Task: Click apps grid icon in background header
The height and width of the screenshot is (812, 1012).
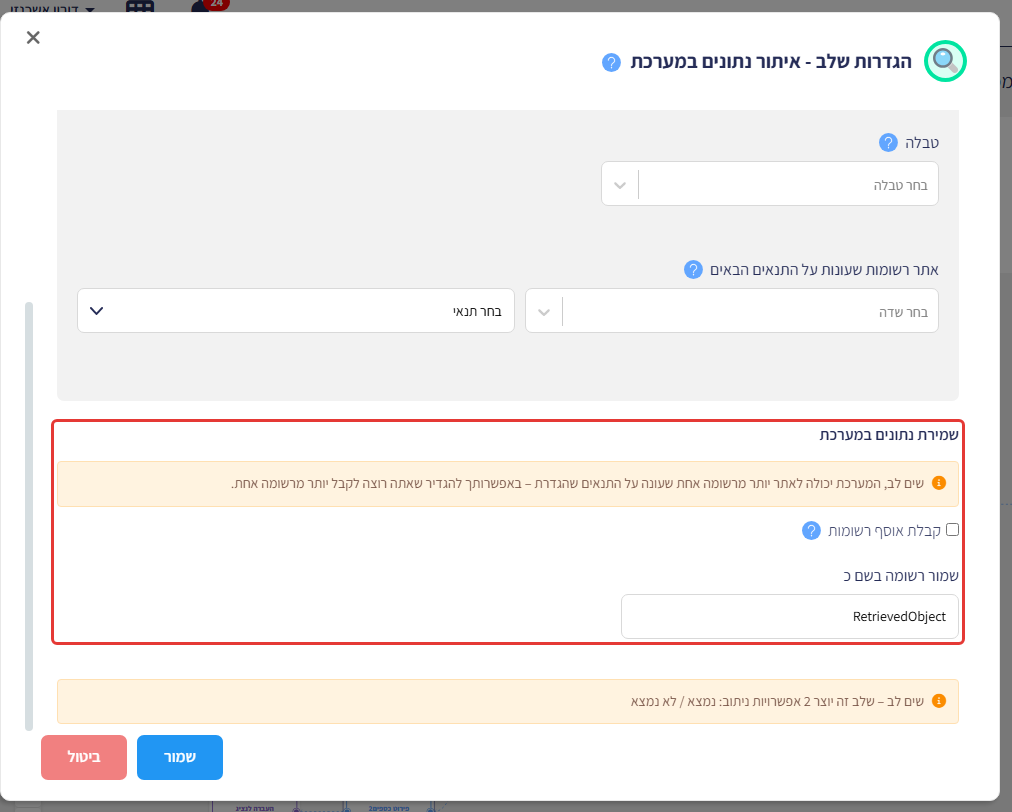Action: (139, 6)
